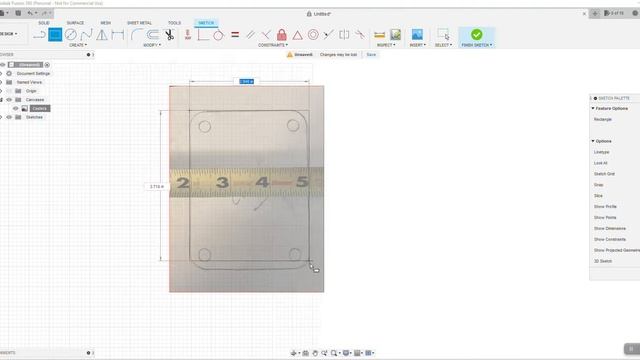Toggle visibility eye of Sketches folder

9,117
